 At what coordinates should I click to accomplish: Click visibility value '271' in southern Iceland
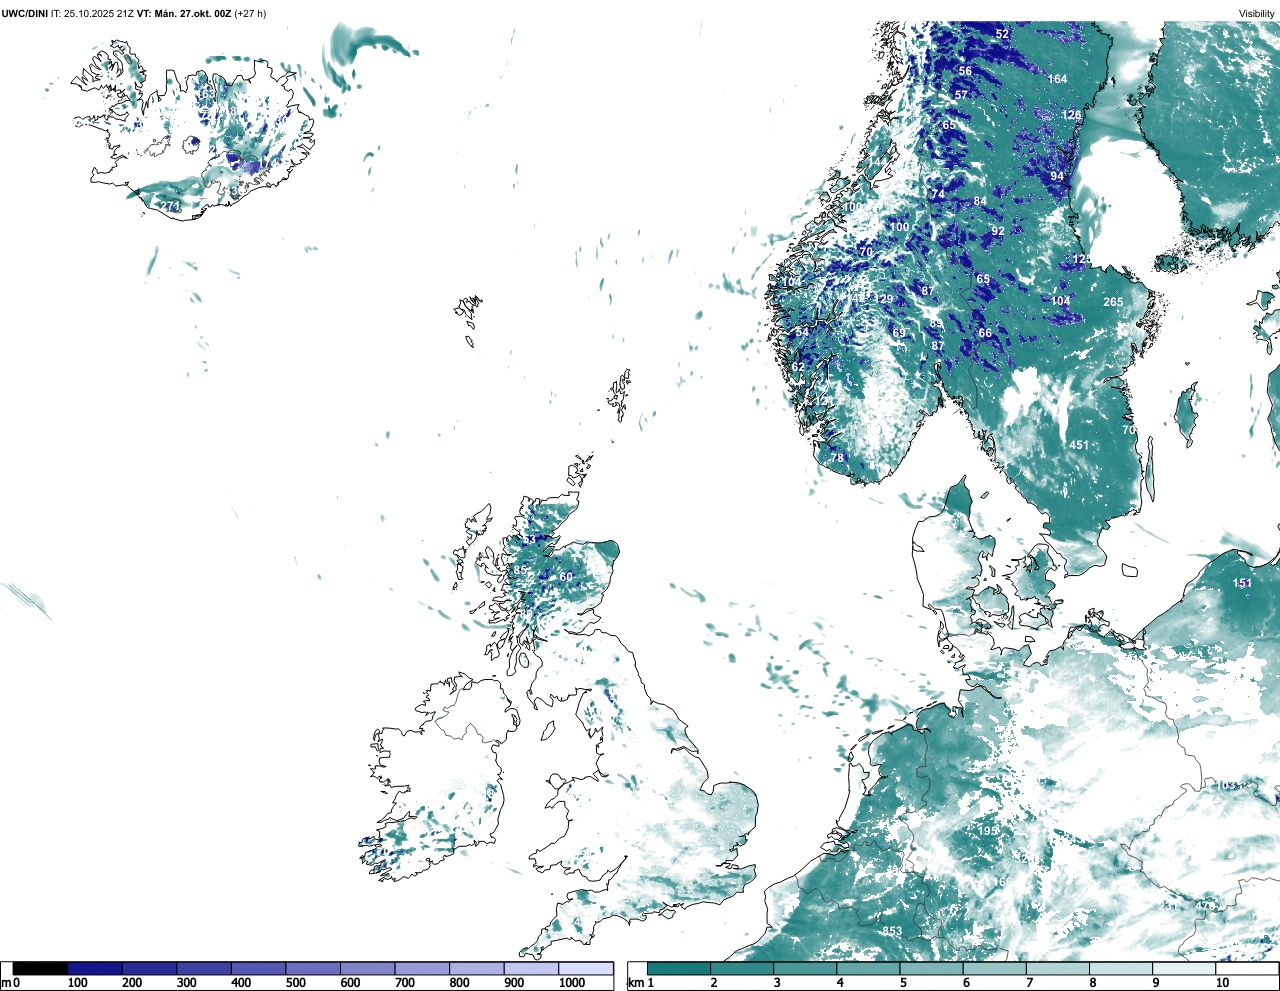pos(171,207)
